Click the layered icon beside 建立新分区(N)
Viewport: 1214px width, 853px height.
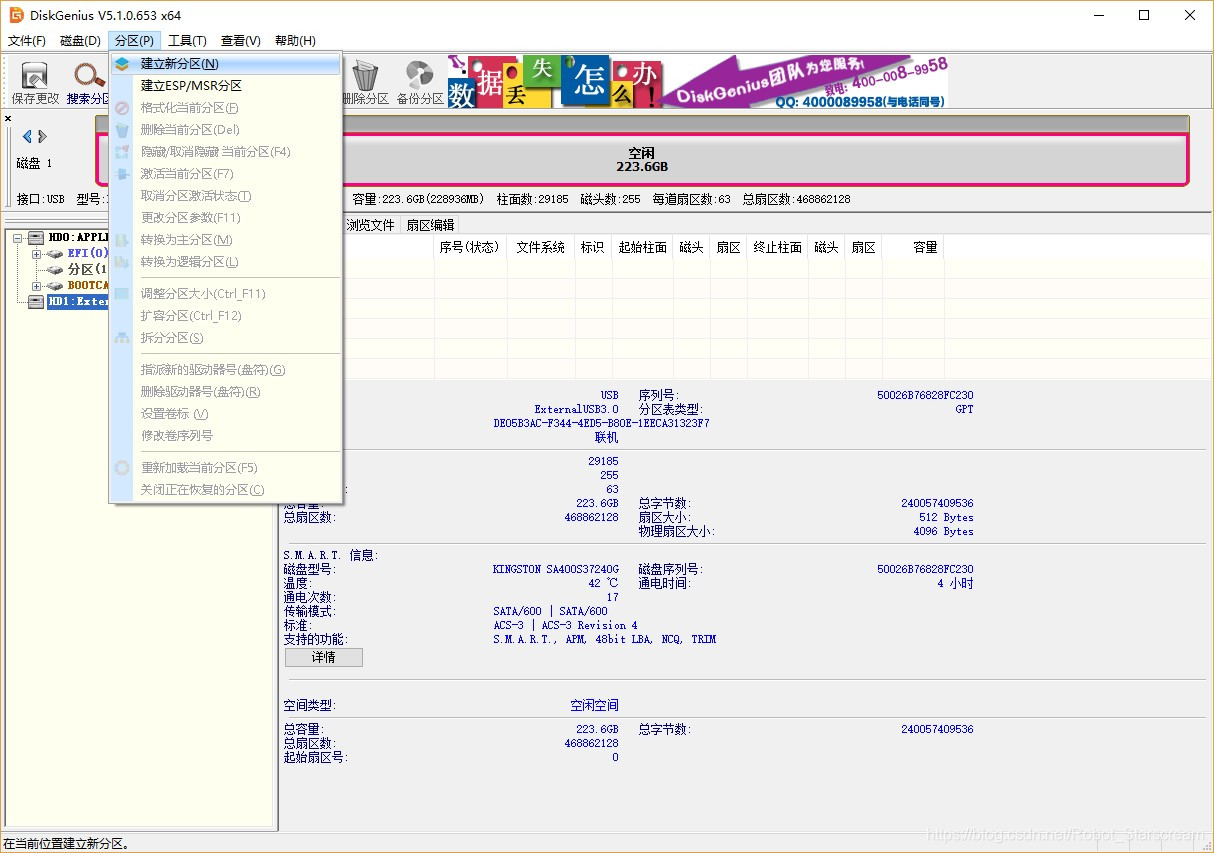pos(122,64)
